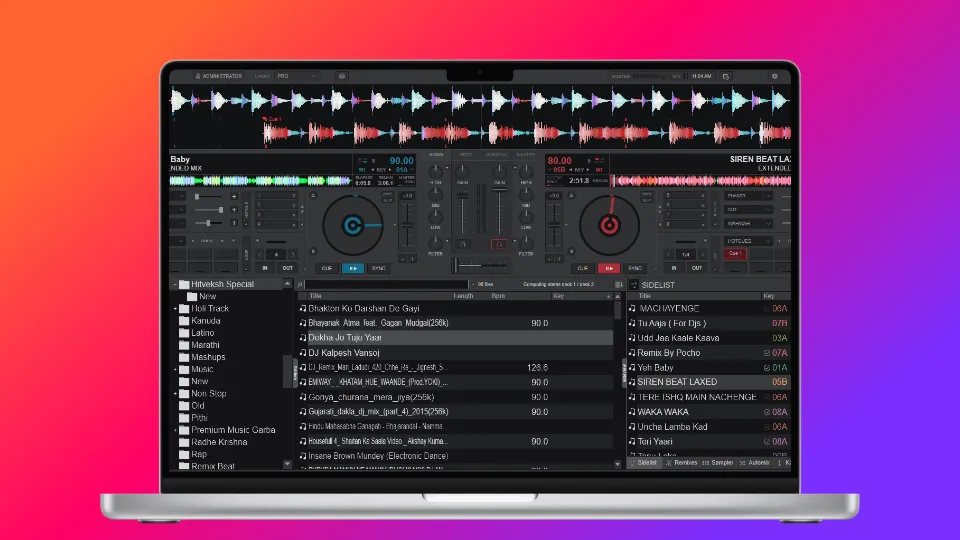Expand the Holi Track folder
The width and height of the screenshot is (960, 540).
tap(175, 309)
